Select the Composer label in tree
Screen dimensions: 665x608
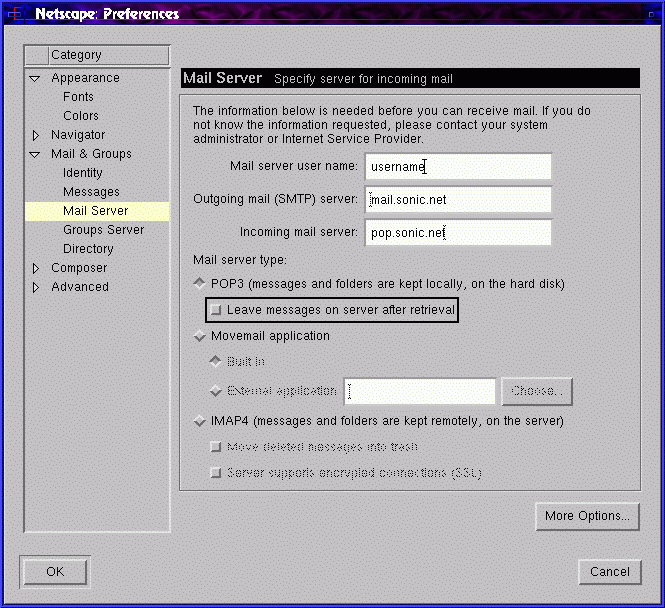pyautogui.click(x=79, y=268)
